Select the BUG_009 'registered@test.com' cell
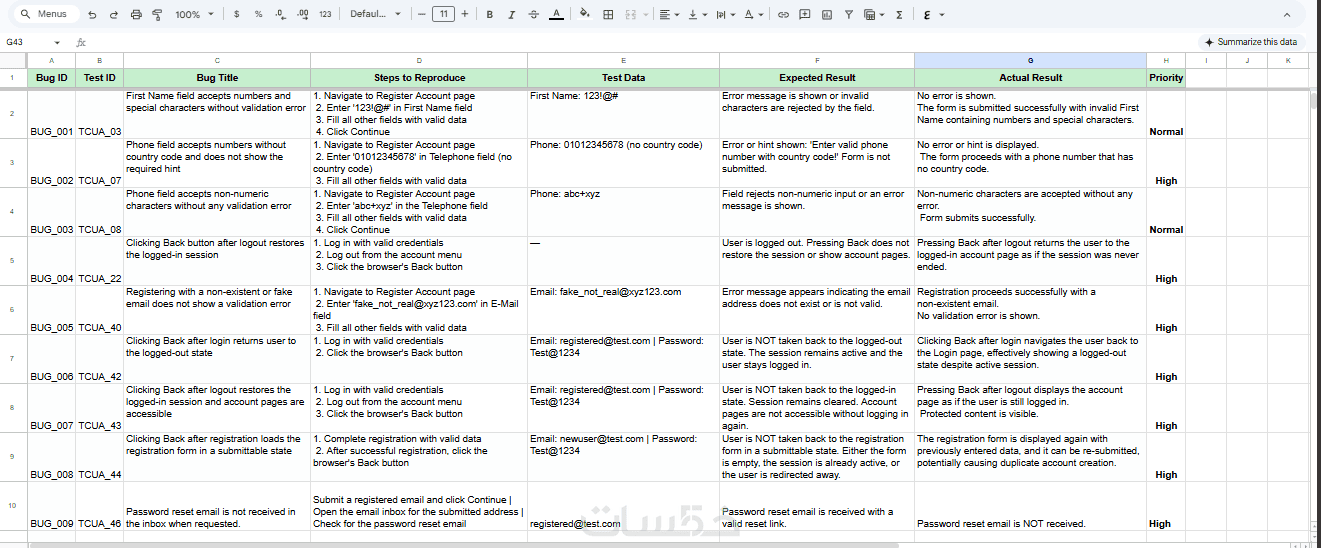The image size is (1321, 548). coord(623,506)
